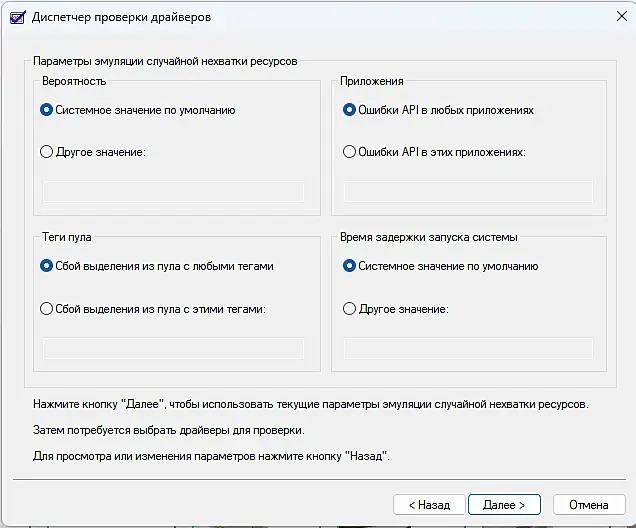The image size is (636, 528).
Task: Click the startup delay value field
Action: pos(468,348)
